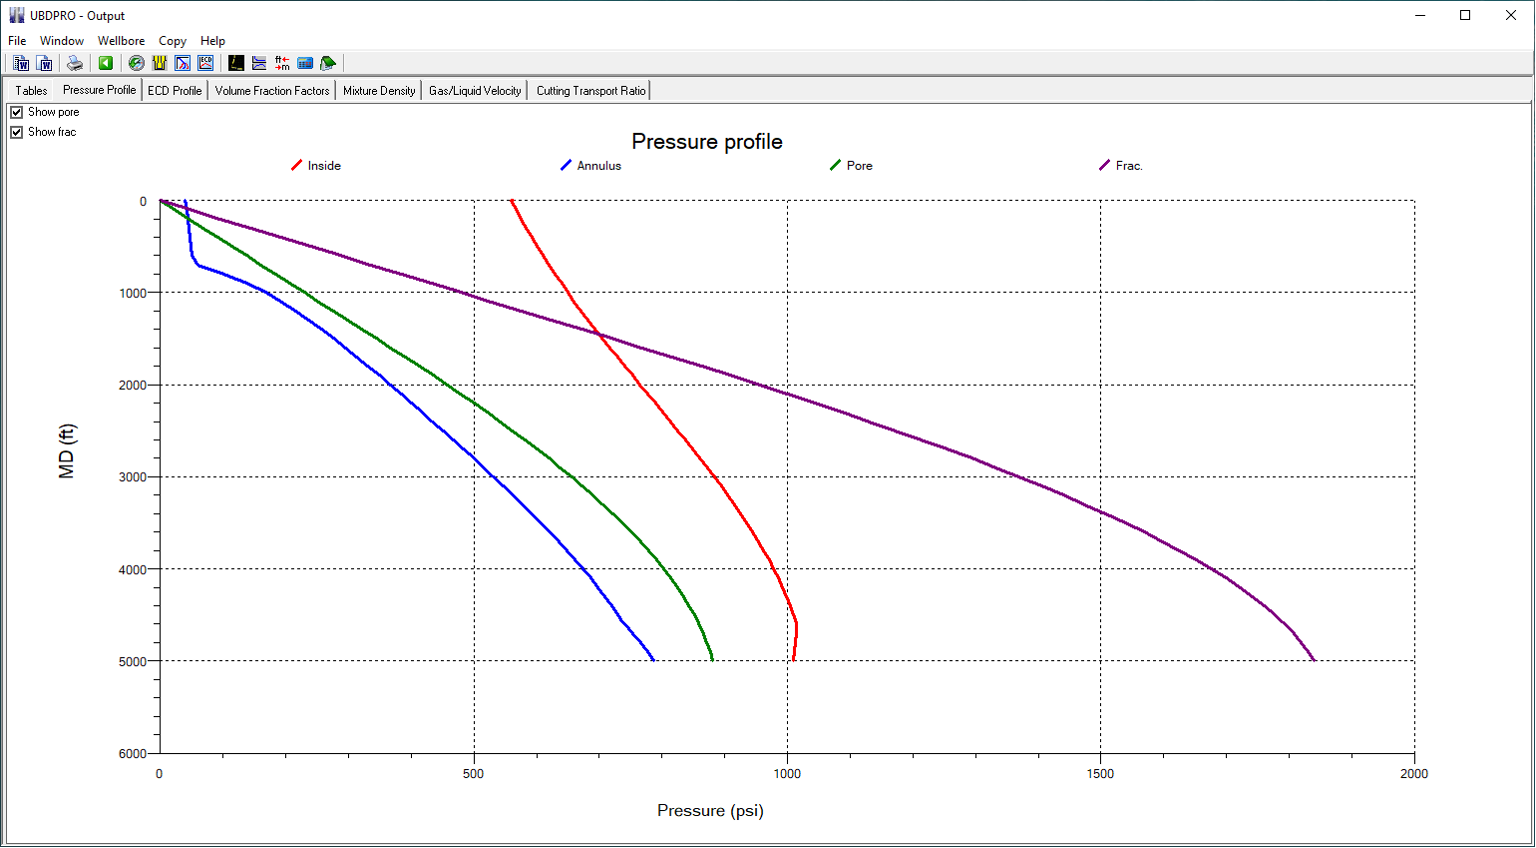This screenshot has width=1536, height=848.
Task: Click the ft/m unit conversion icon
Action: [x=282, y=63]
